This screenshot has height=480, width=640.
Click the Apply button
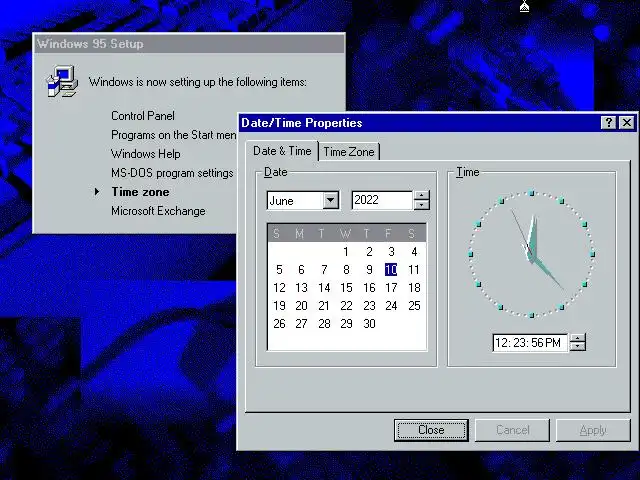click(x=593, y=430)
